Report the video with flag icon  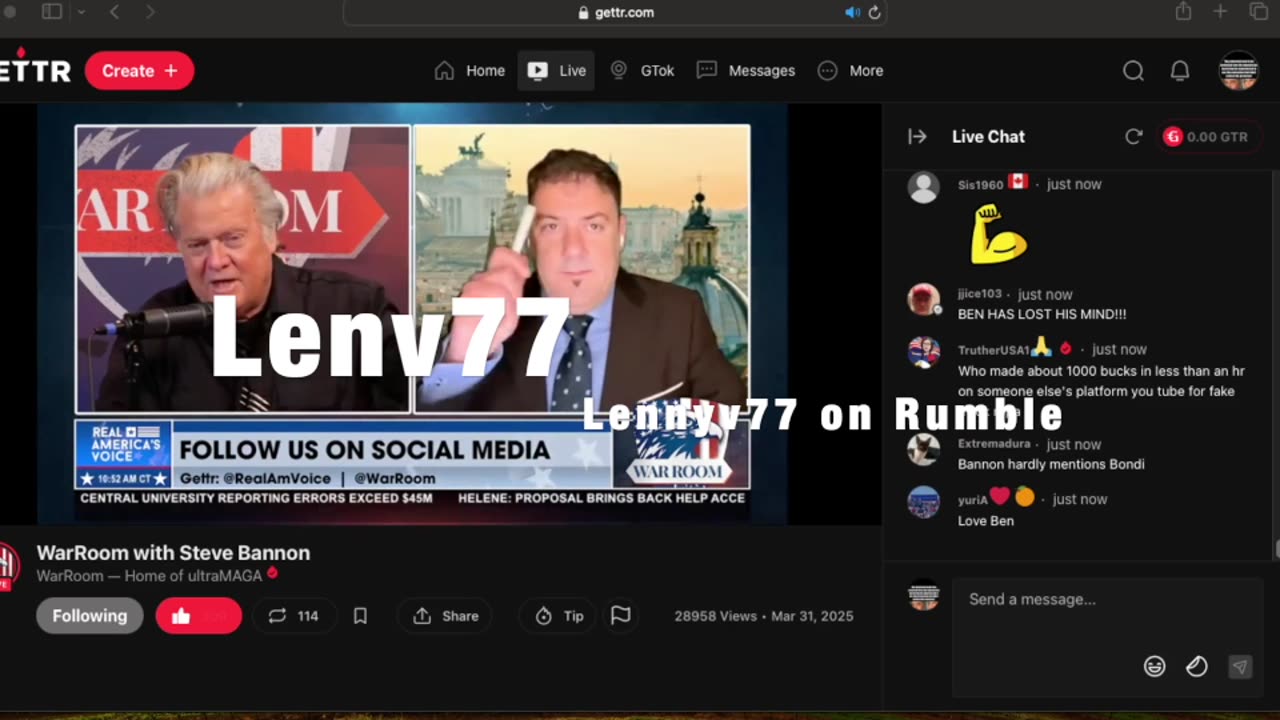pos(621,616)
